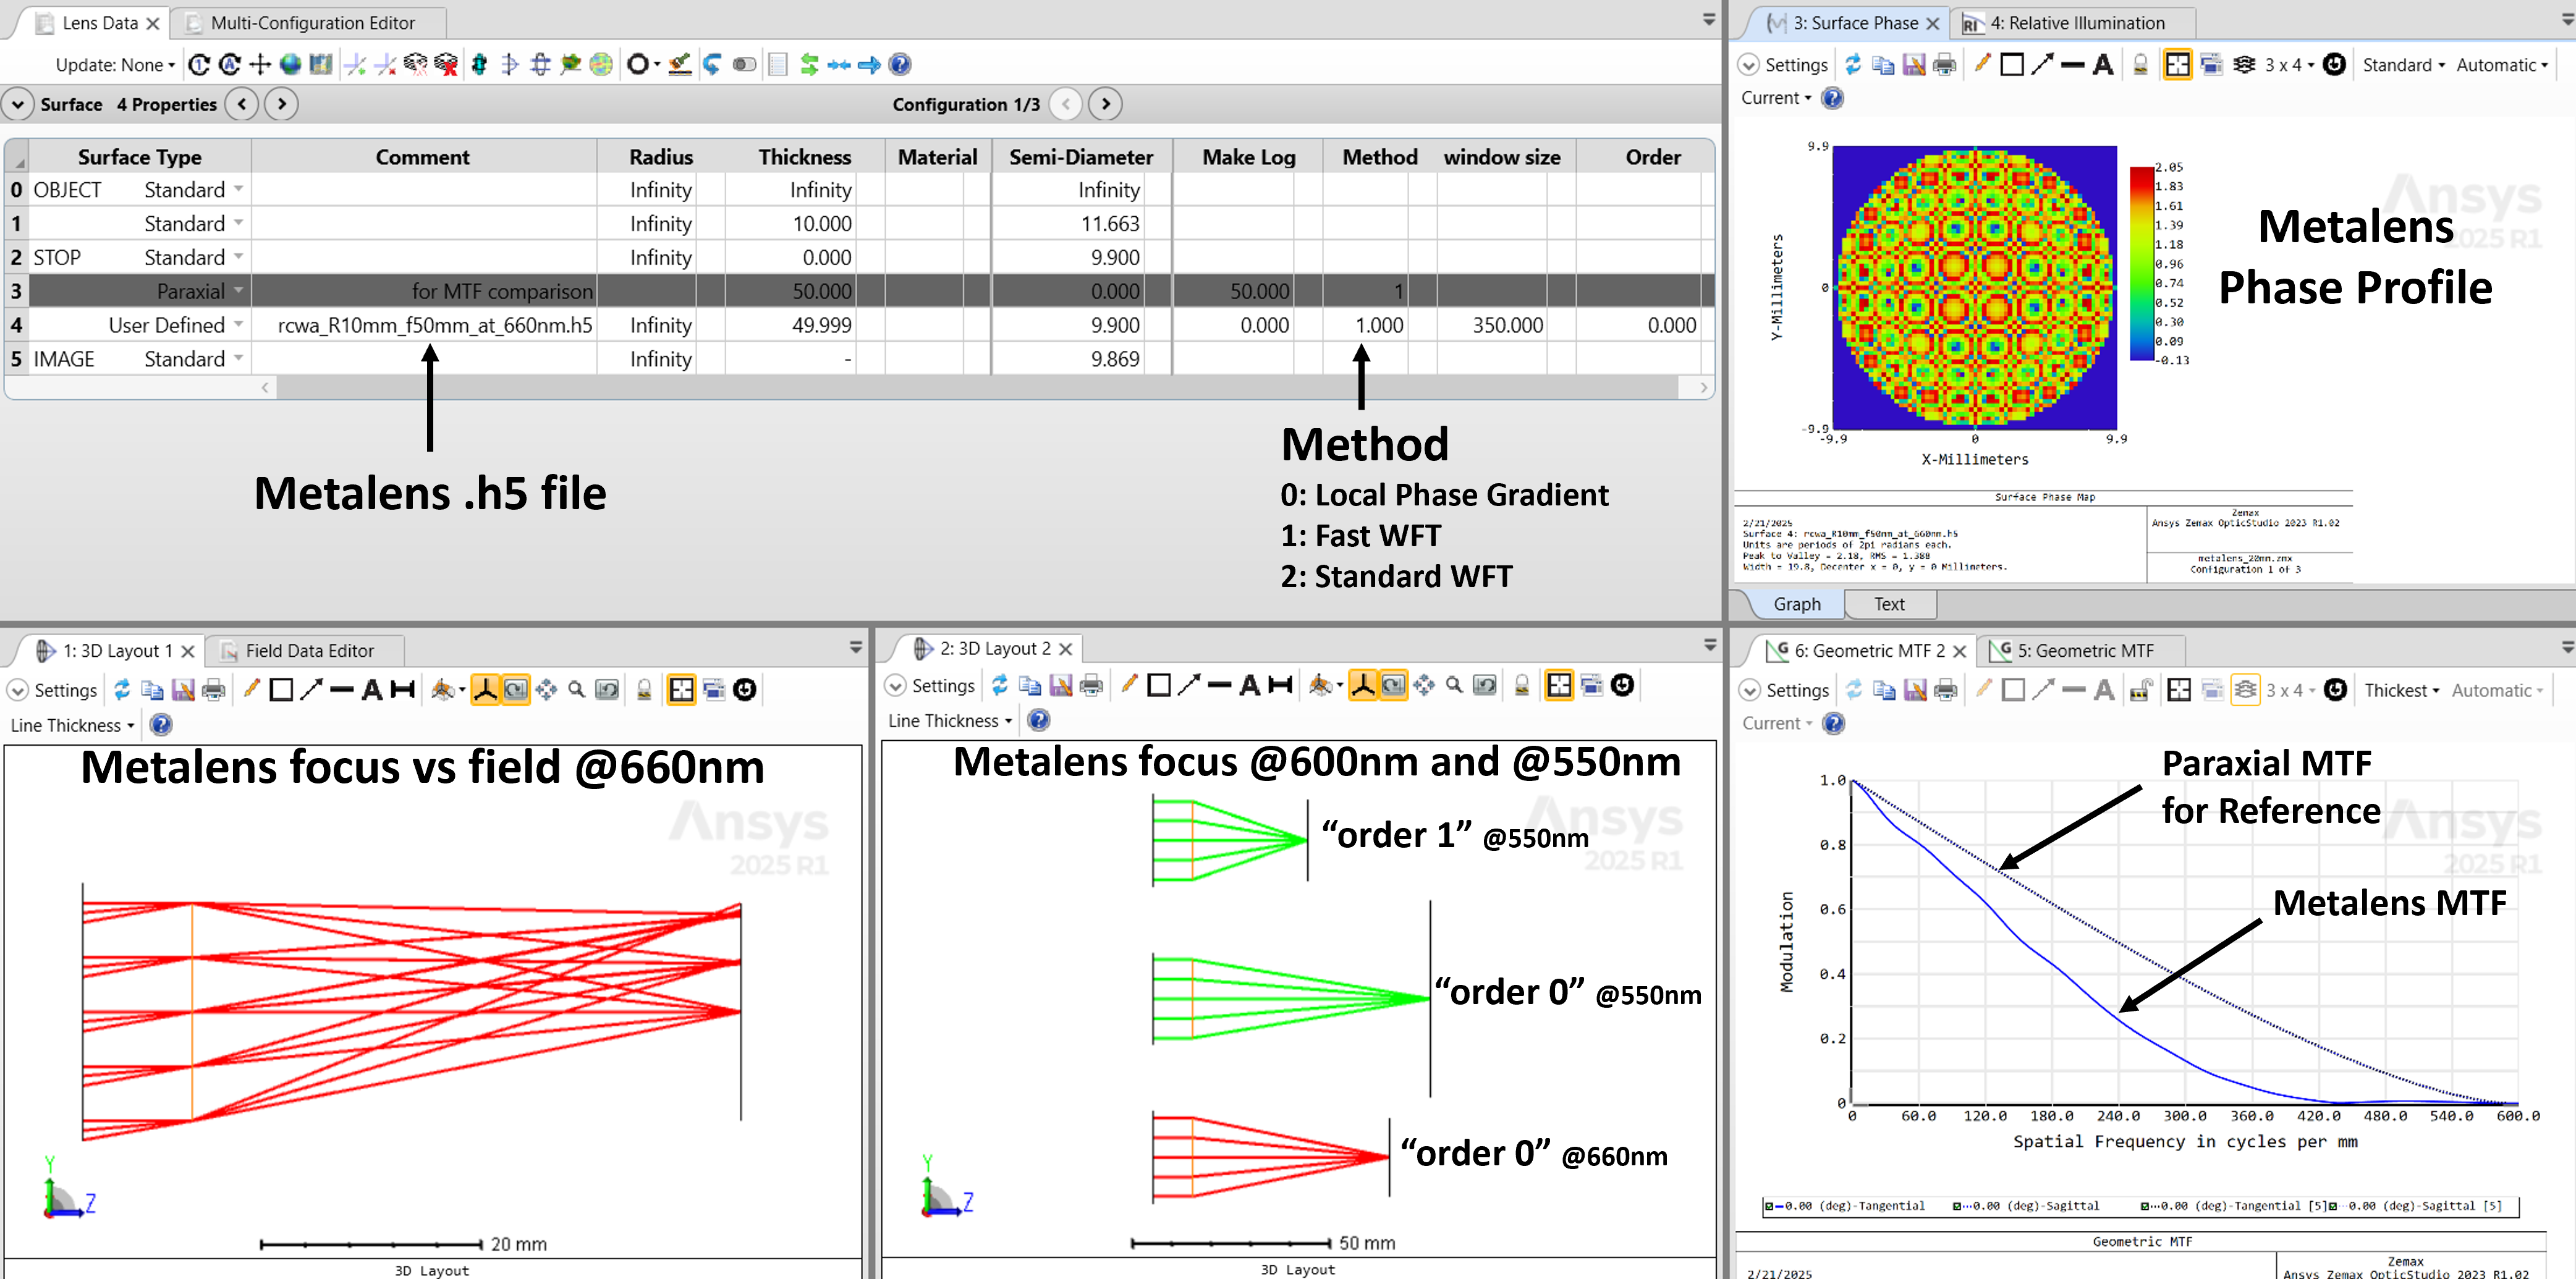Open surface type dropdown for User Defined row

click(x=239, y=325)
